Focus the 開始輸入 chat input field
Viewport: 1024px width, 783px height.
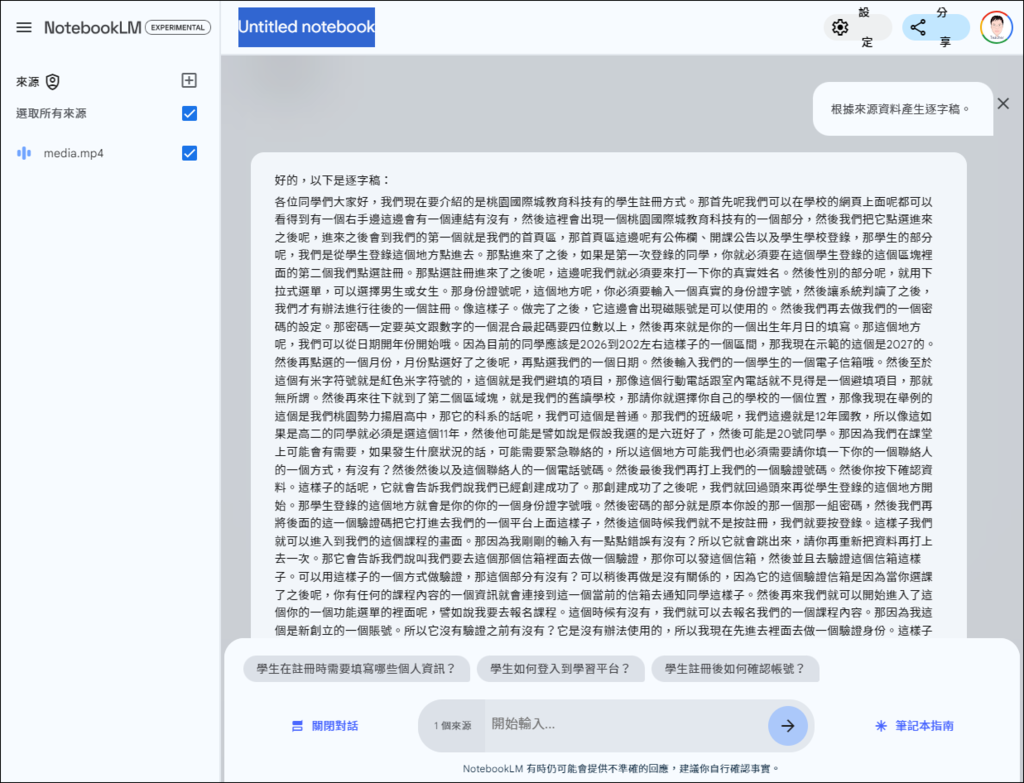pos(626,724)
